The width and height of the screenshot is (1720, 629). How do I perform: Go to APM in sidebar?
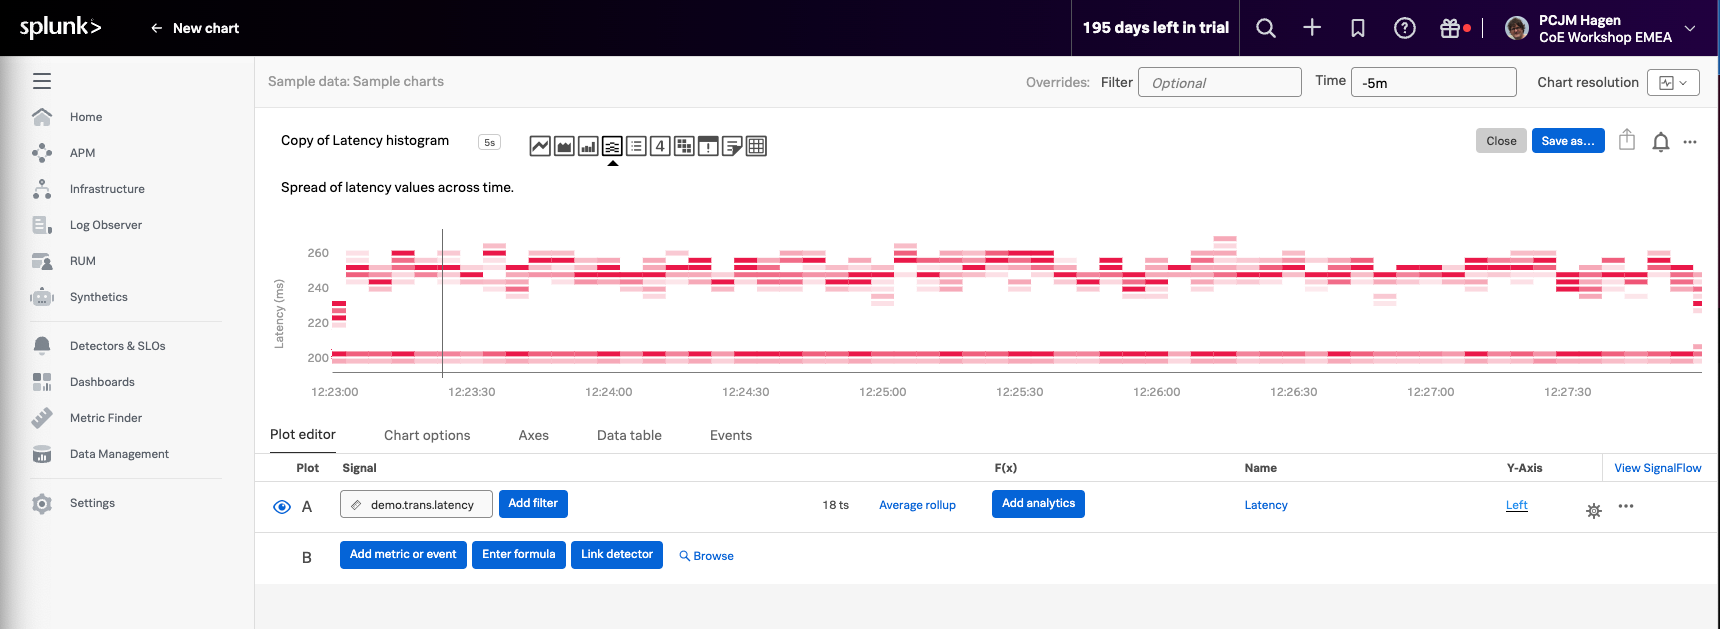pos(82,153)
